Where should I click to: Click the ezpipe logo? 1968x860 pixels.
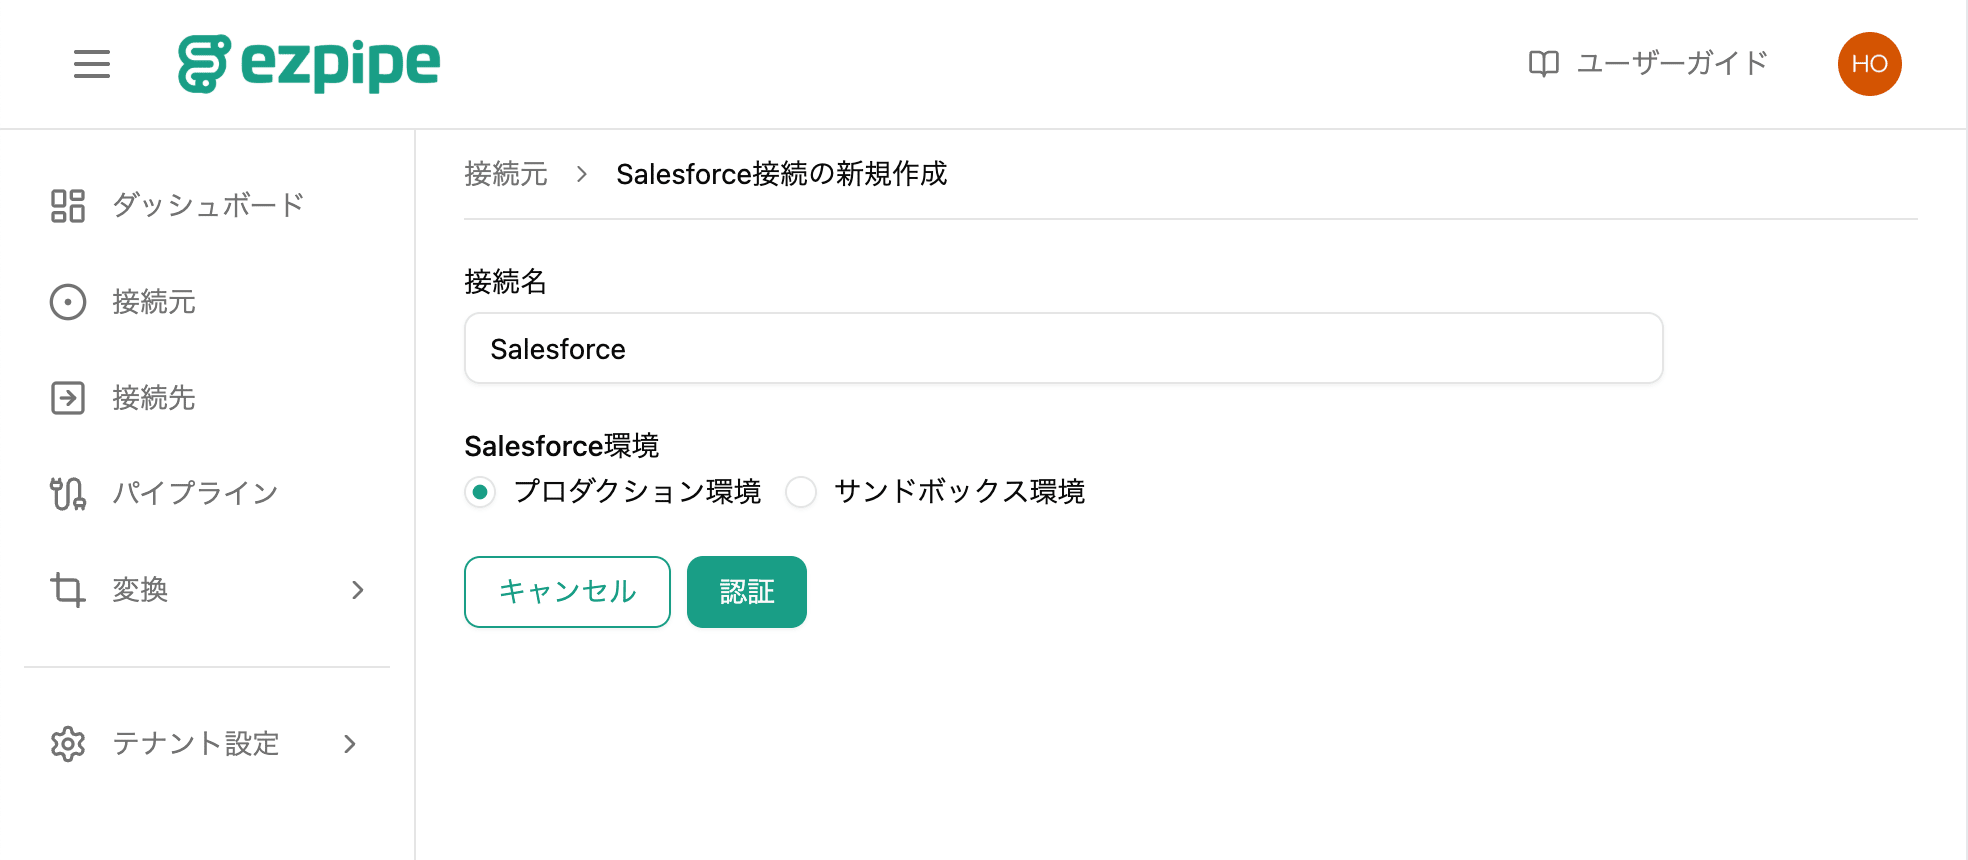[309, 64]
